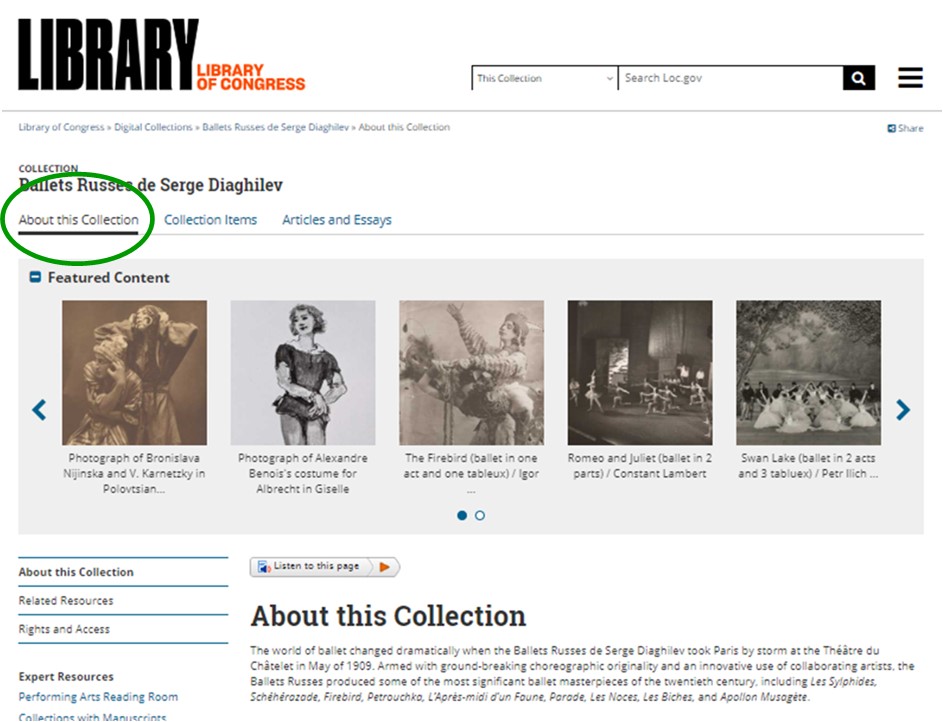Image resolution: width=943 pixels, height=722 pixels.
Task: Open Rights and Access sidebar link
Action: (64, 629)
